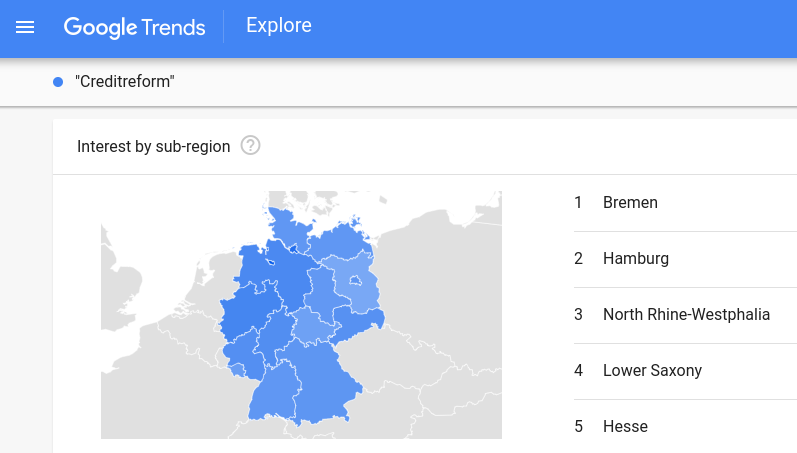Select Saxony region on the map
This screenshot has width=797, height=453.
pos(358,322)
